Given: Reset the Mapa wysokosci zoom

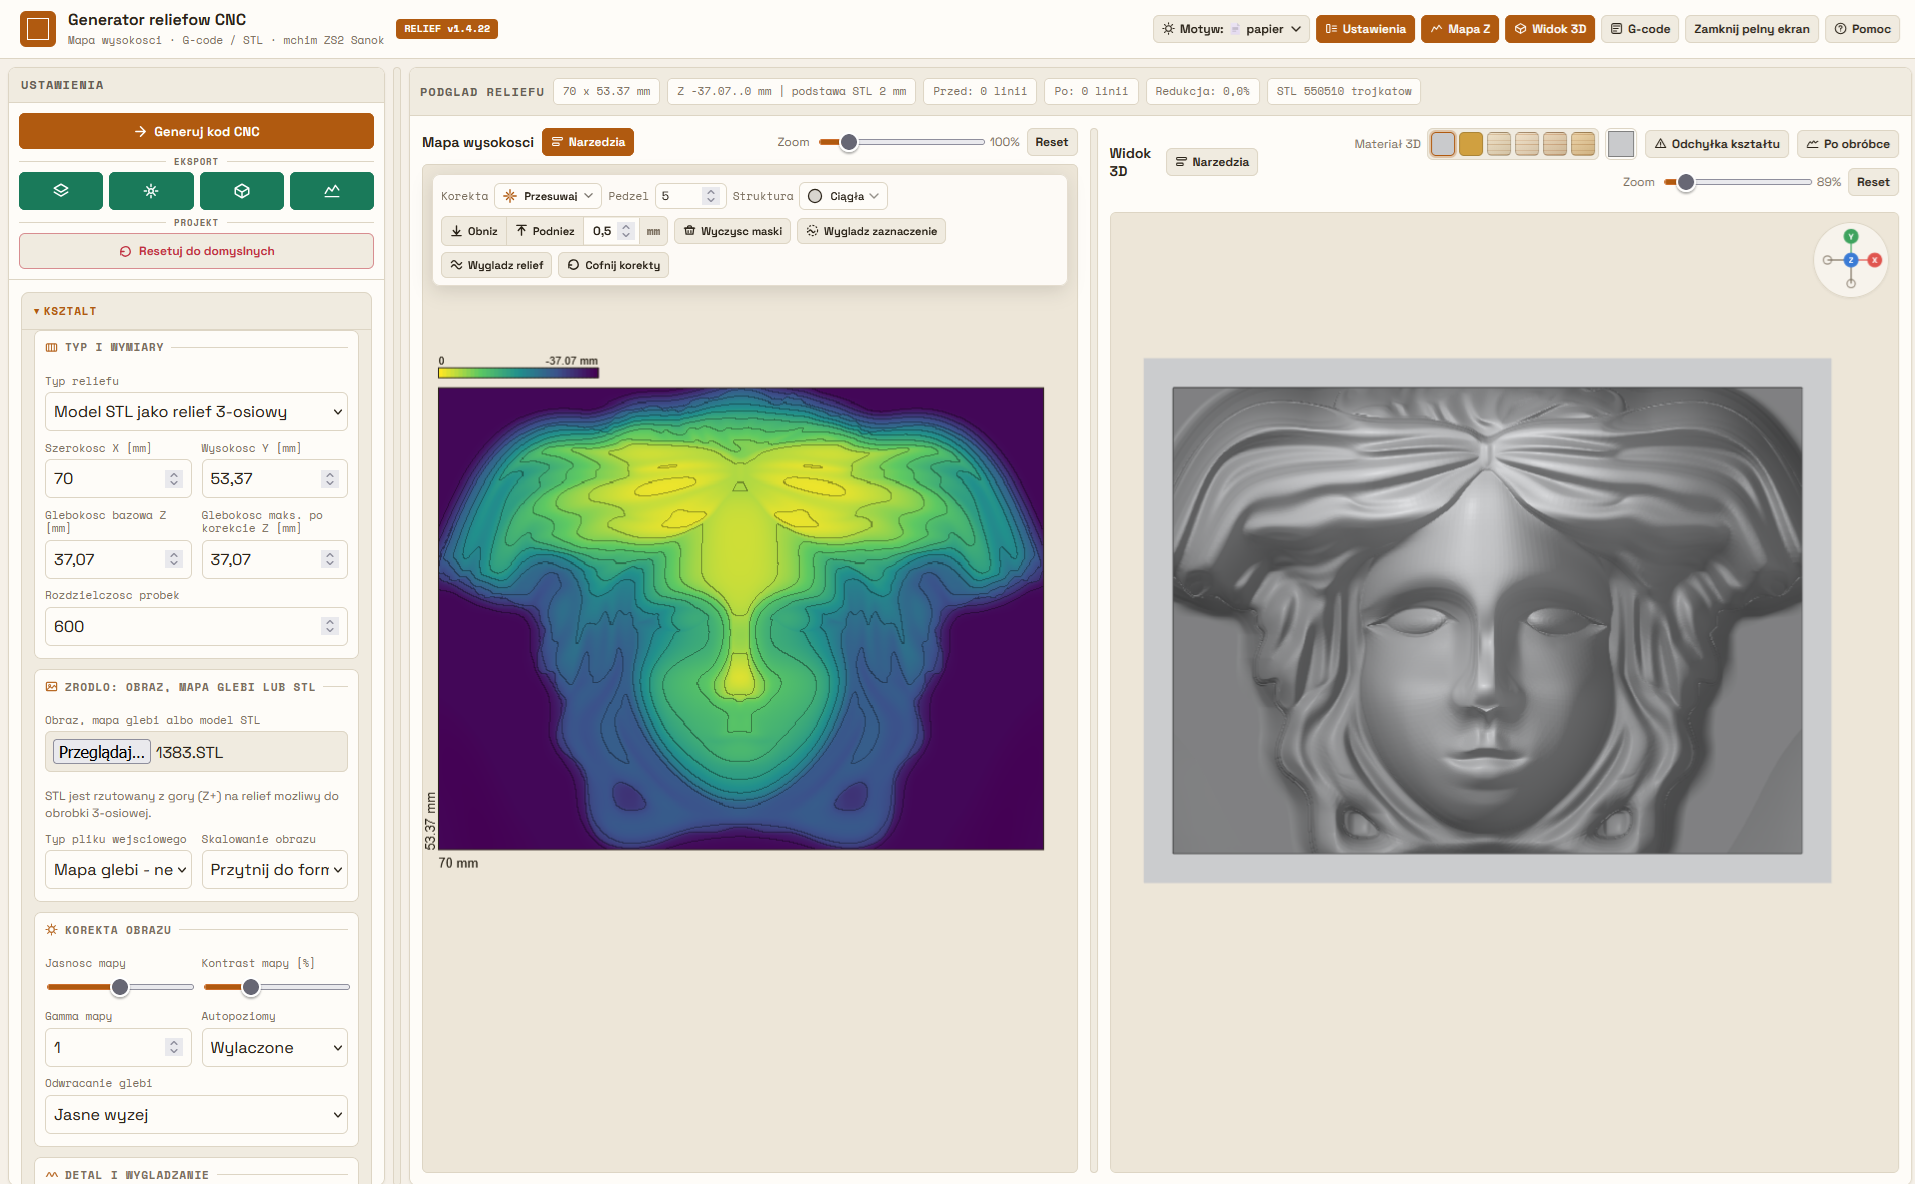Looking at the screenshot, I should click(x=1051, y=142).
